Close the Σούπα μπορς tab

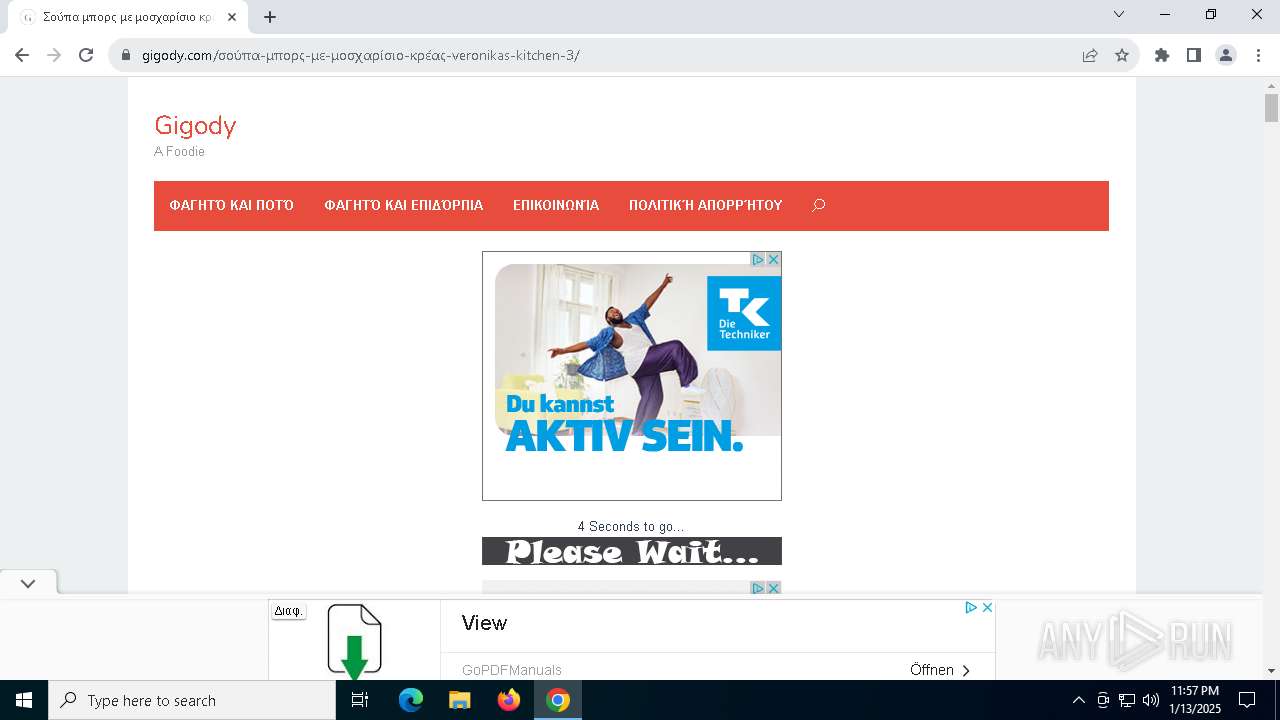[232, 16]
